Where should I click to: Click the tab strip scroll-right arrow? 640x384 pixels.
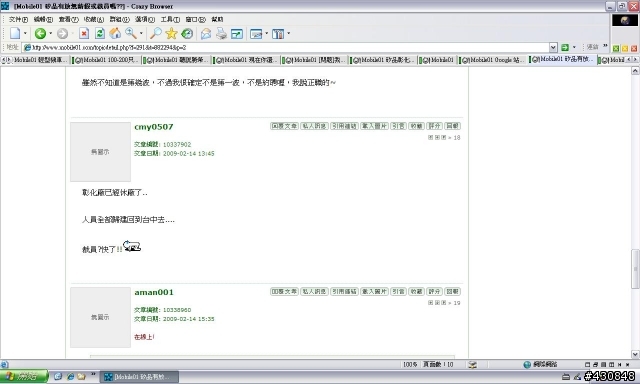635,60
